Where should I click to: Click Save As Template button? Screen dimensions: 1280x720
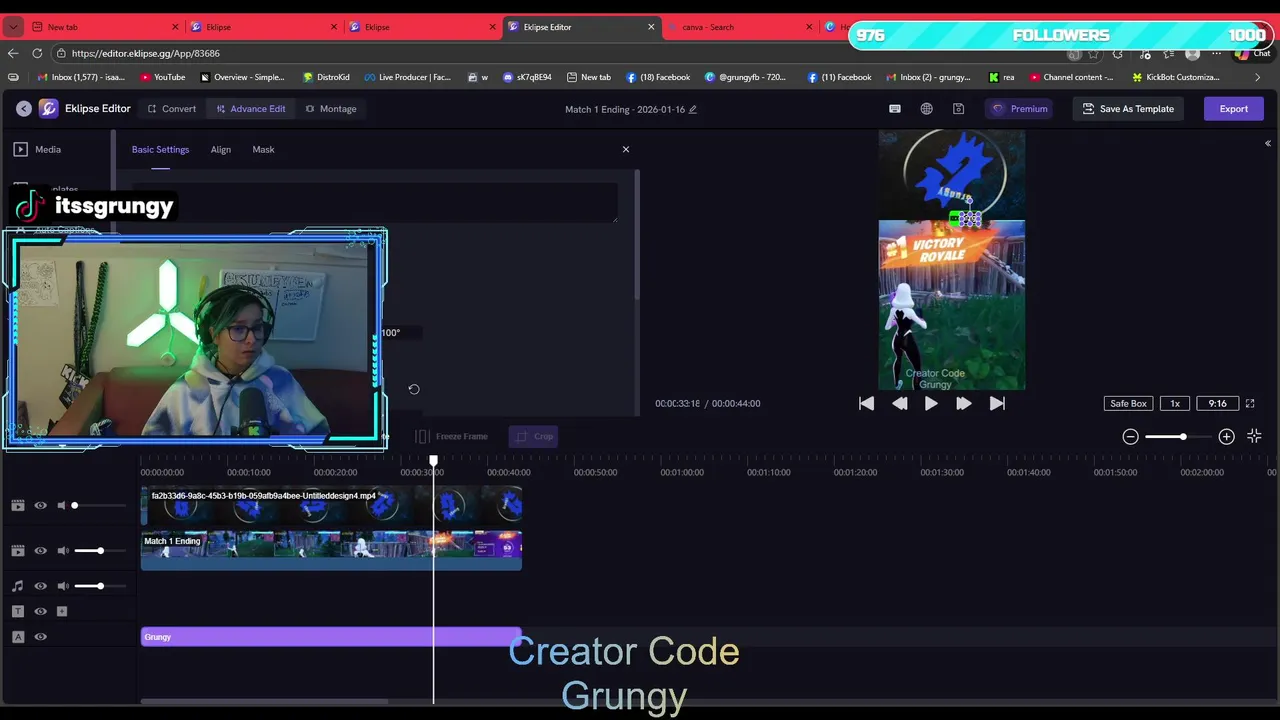pyautogui.click(x=1128, y=108)
